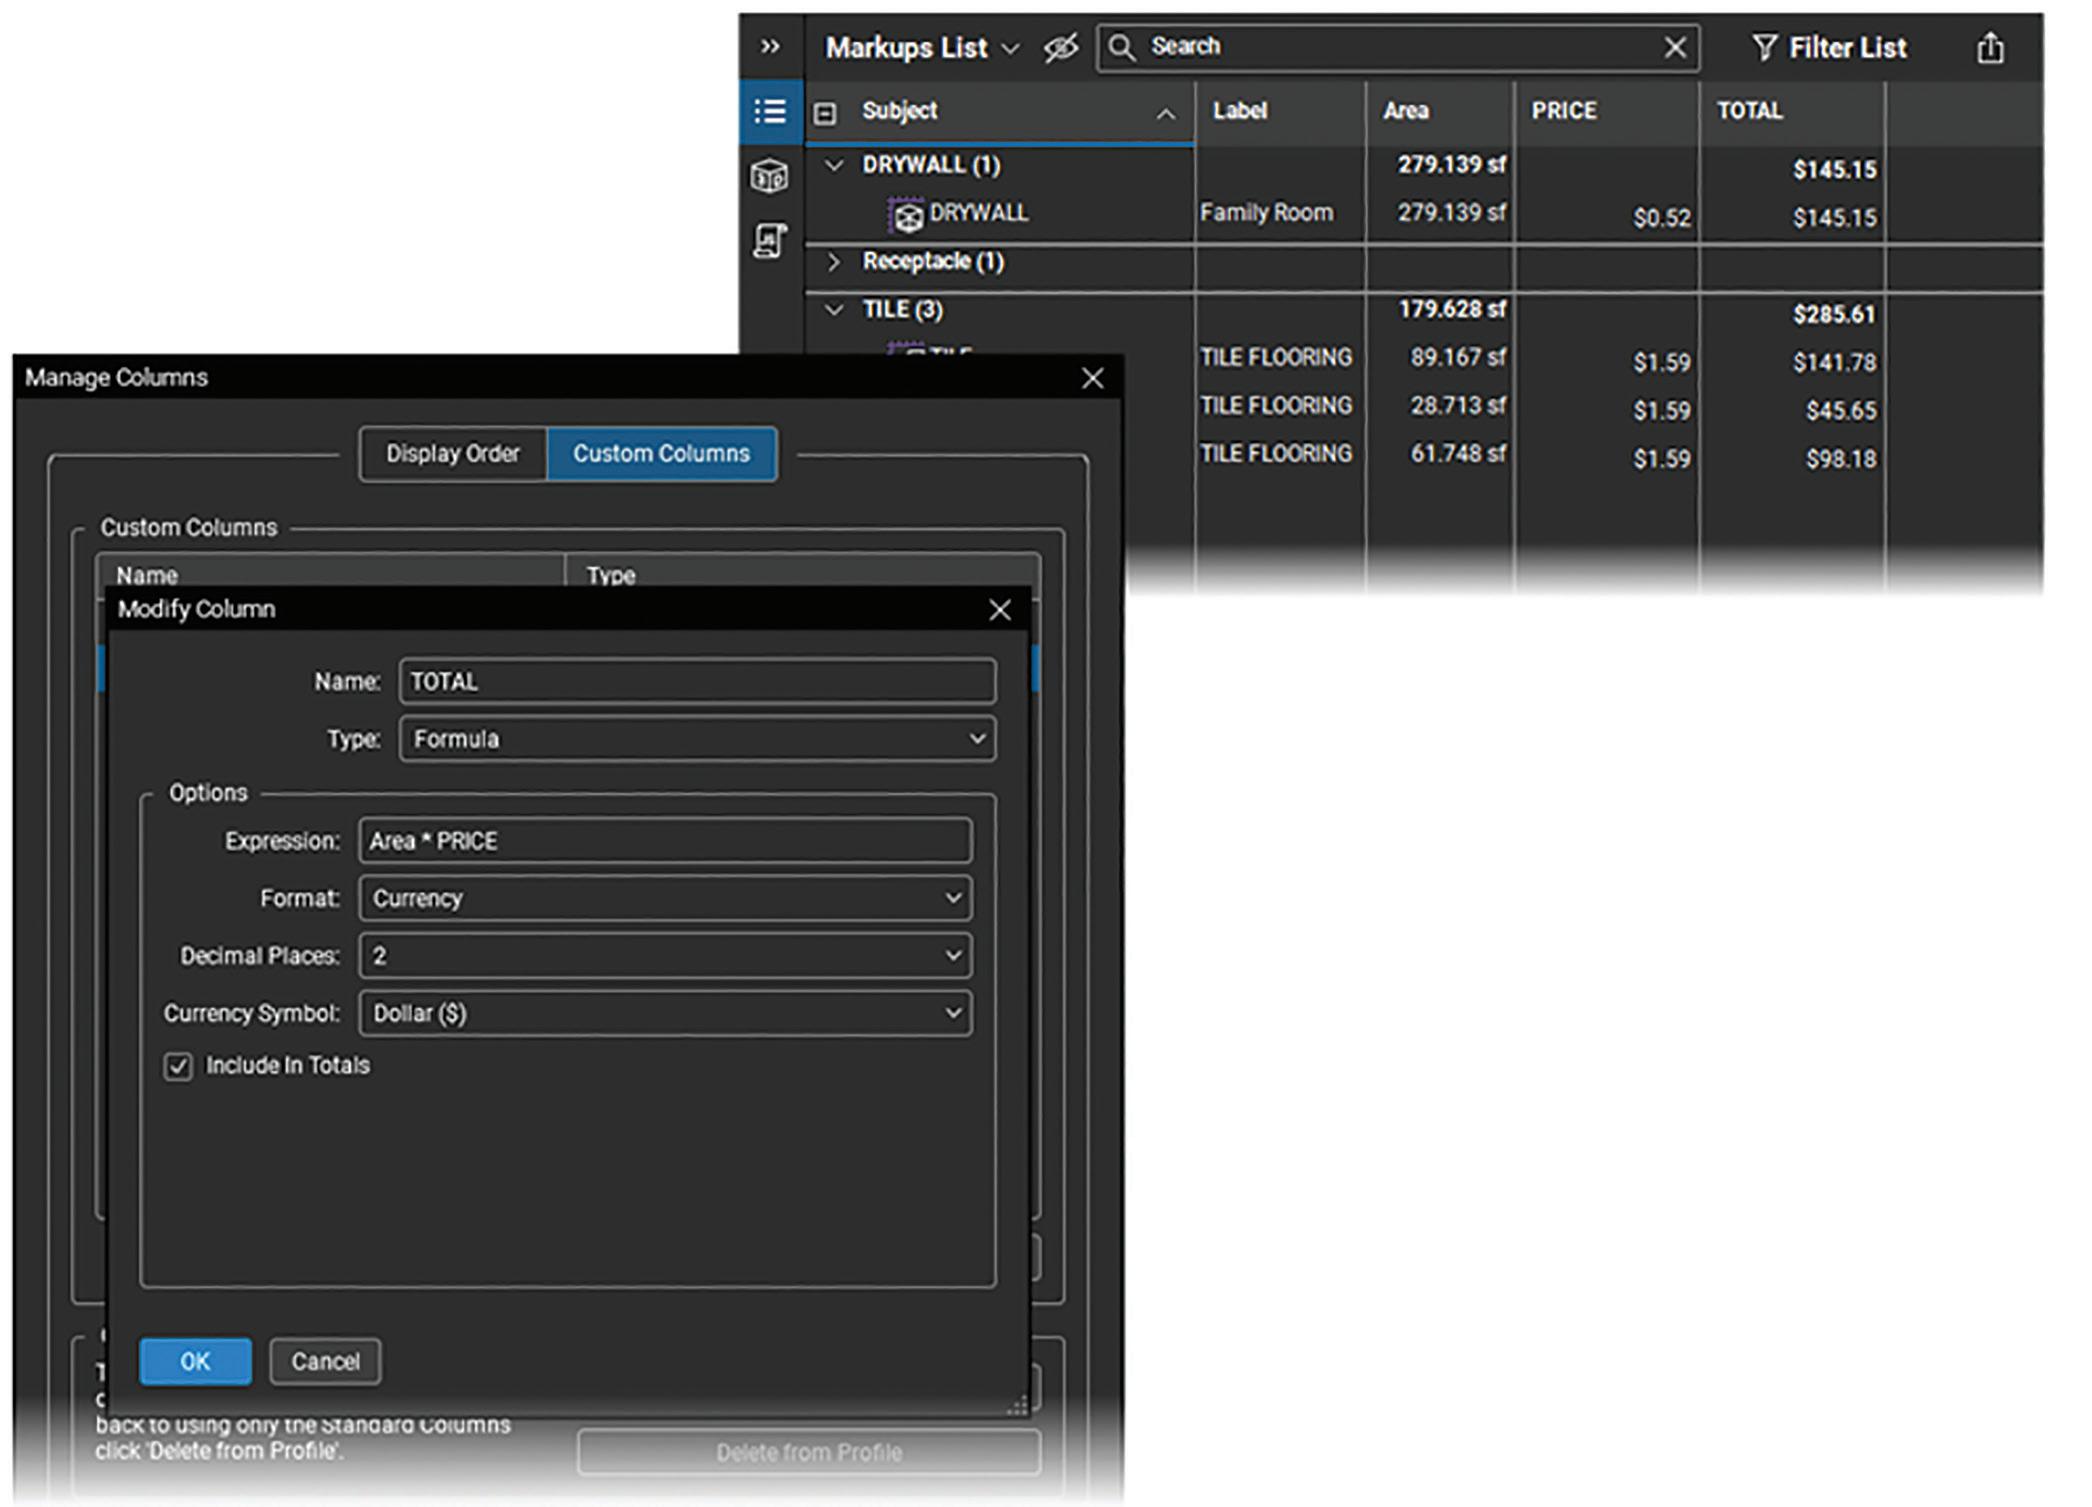The image size is (2092, 1507).
Task: Uncheck Include In Totals checkbox
Action: (x=178, y=1066)
